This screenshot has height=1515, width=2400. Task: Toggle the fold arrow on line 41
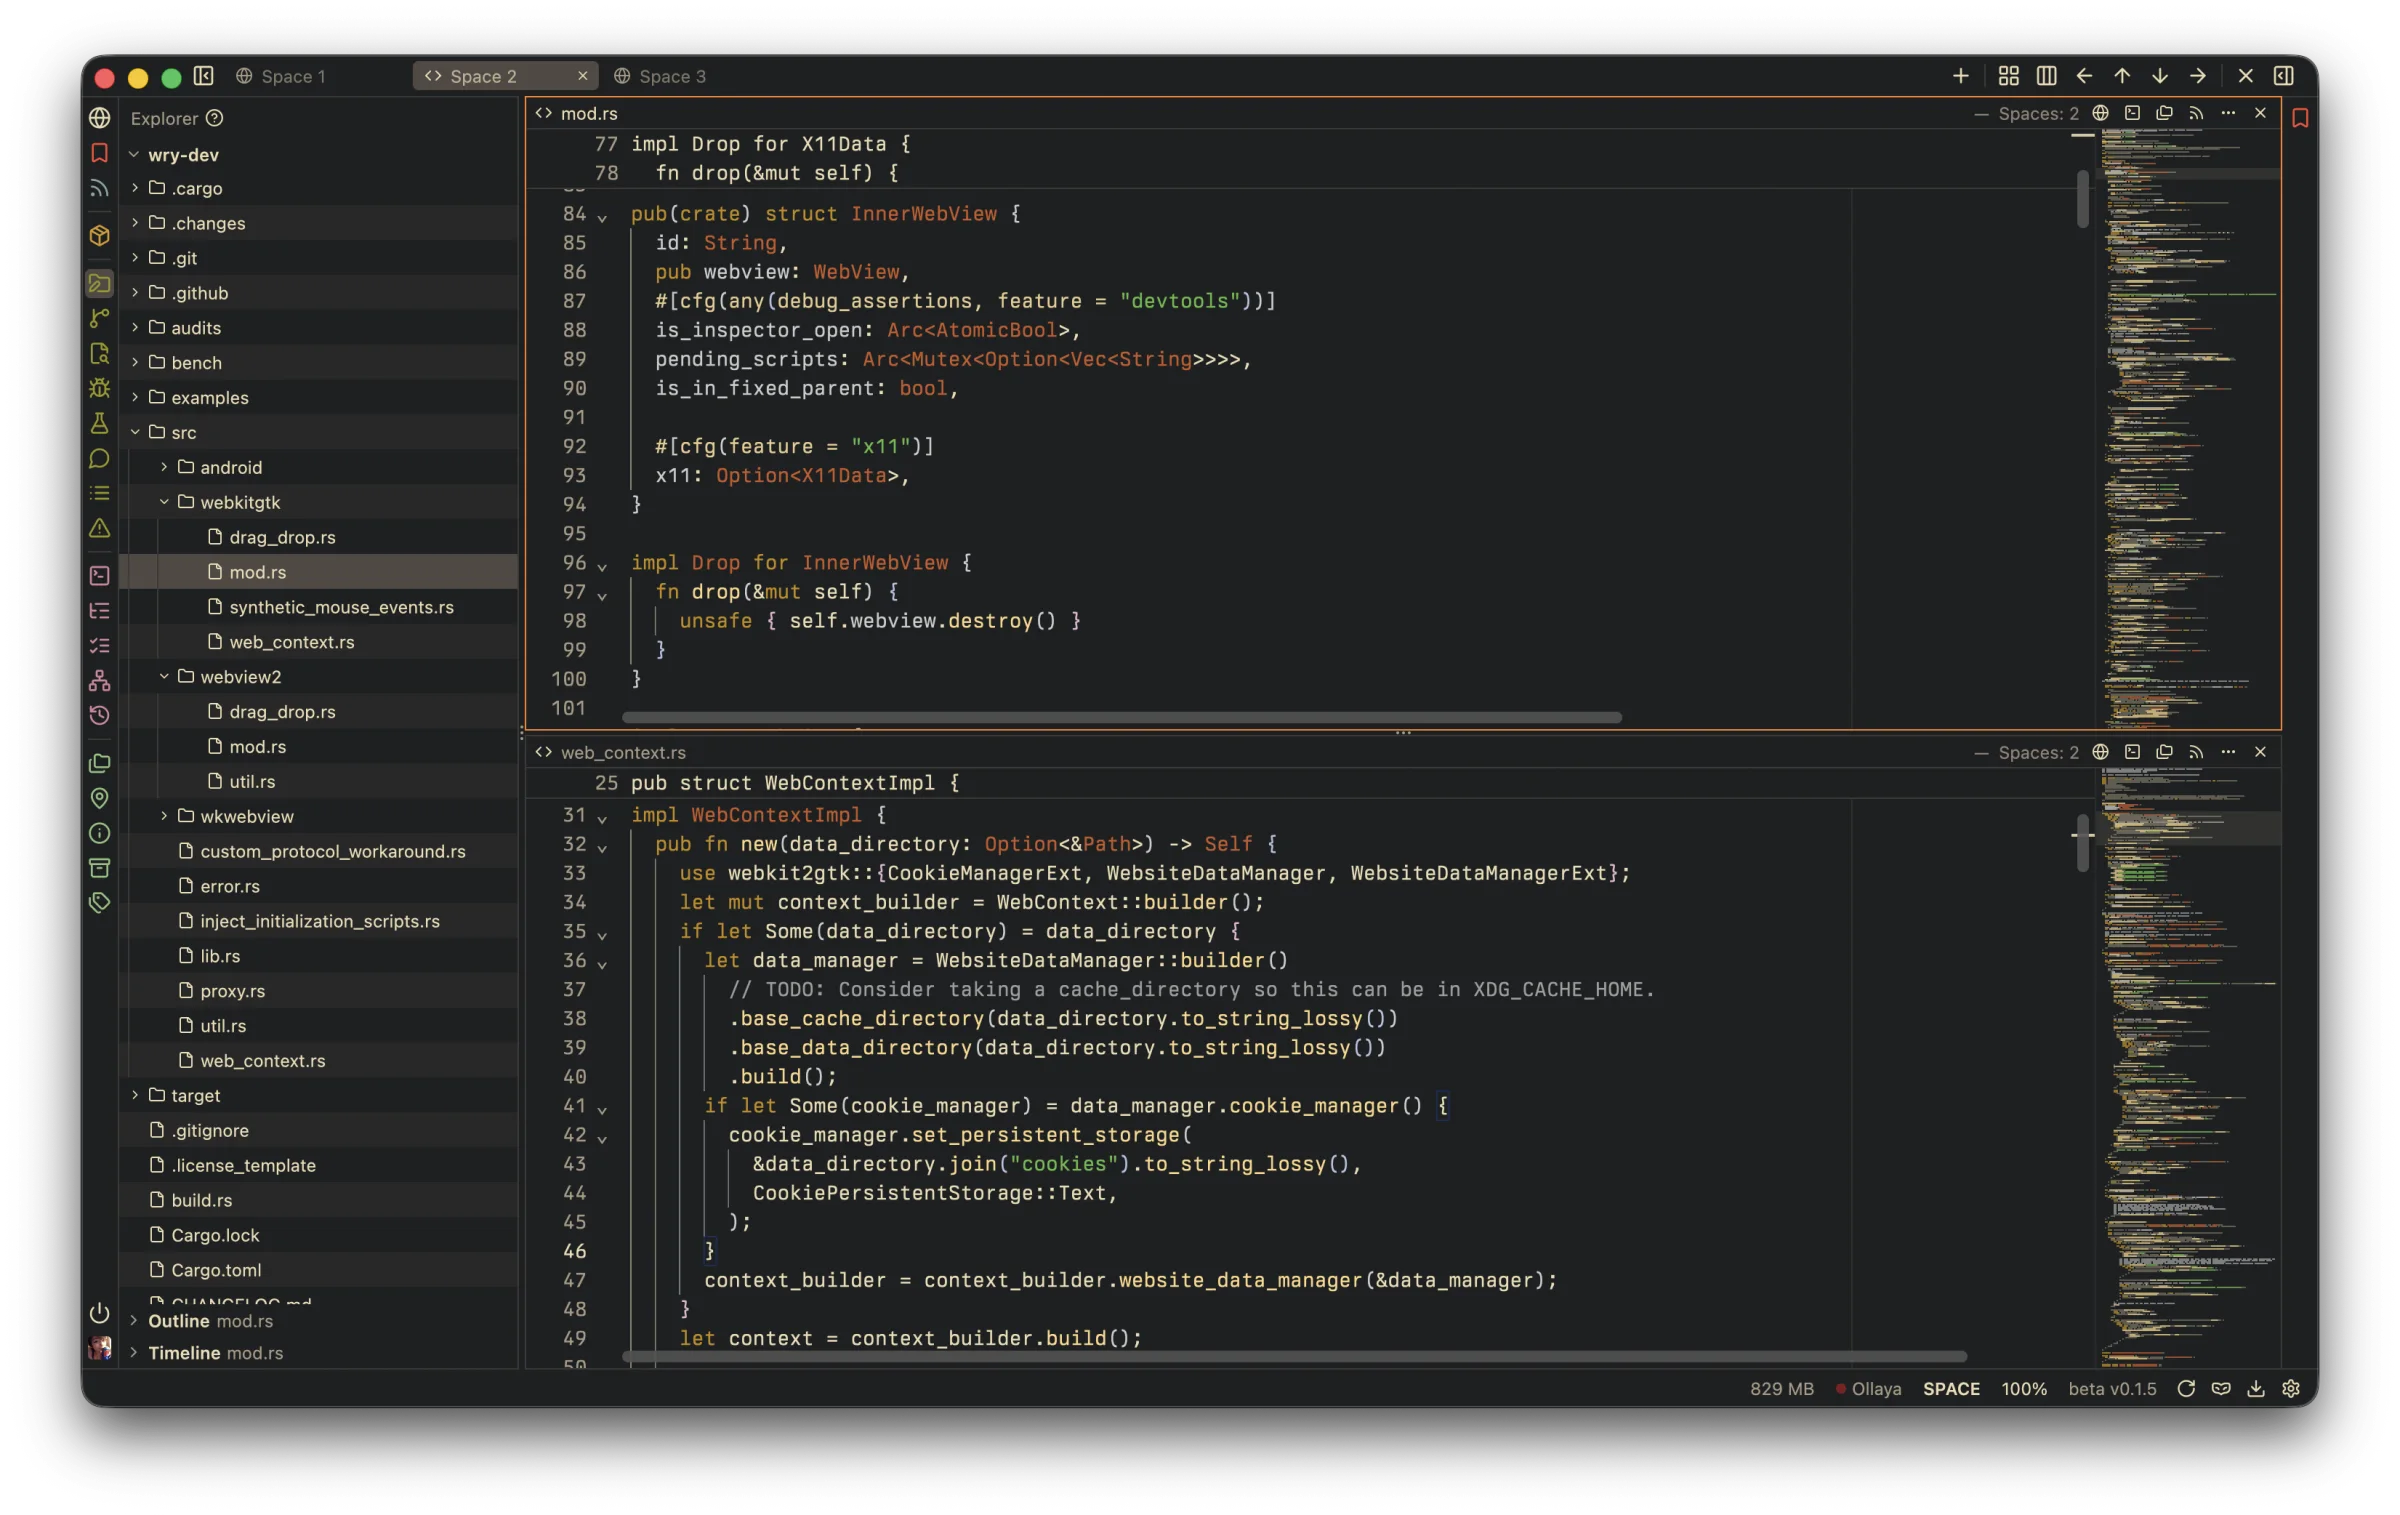click(x=602, y=1108)
